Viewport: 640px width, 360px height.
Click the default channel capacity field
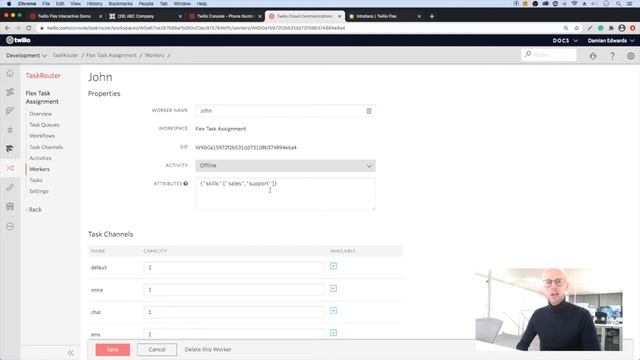tap(234, 267)
